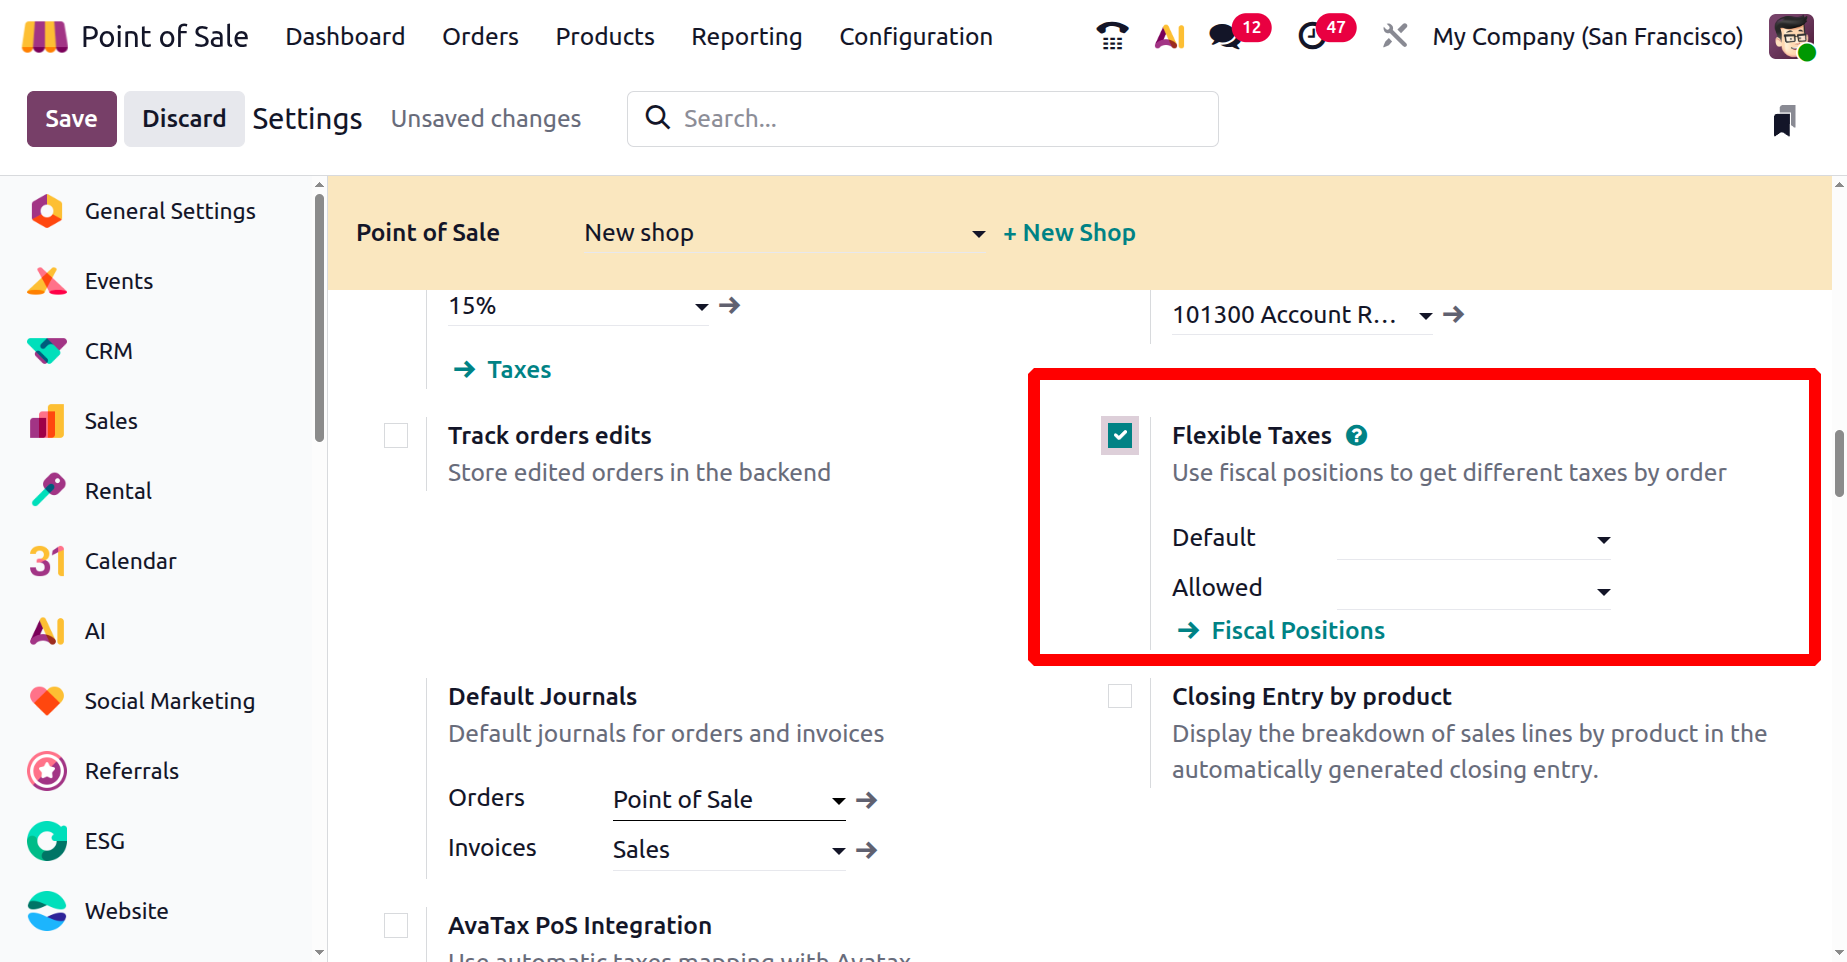Click the bookmark icon near search
The width and height of the screenshot is (1847, 962).
click(x=1784, y=121)
